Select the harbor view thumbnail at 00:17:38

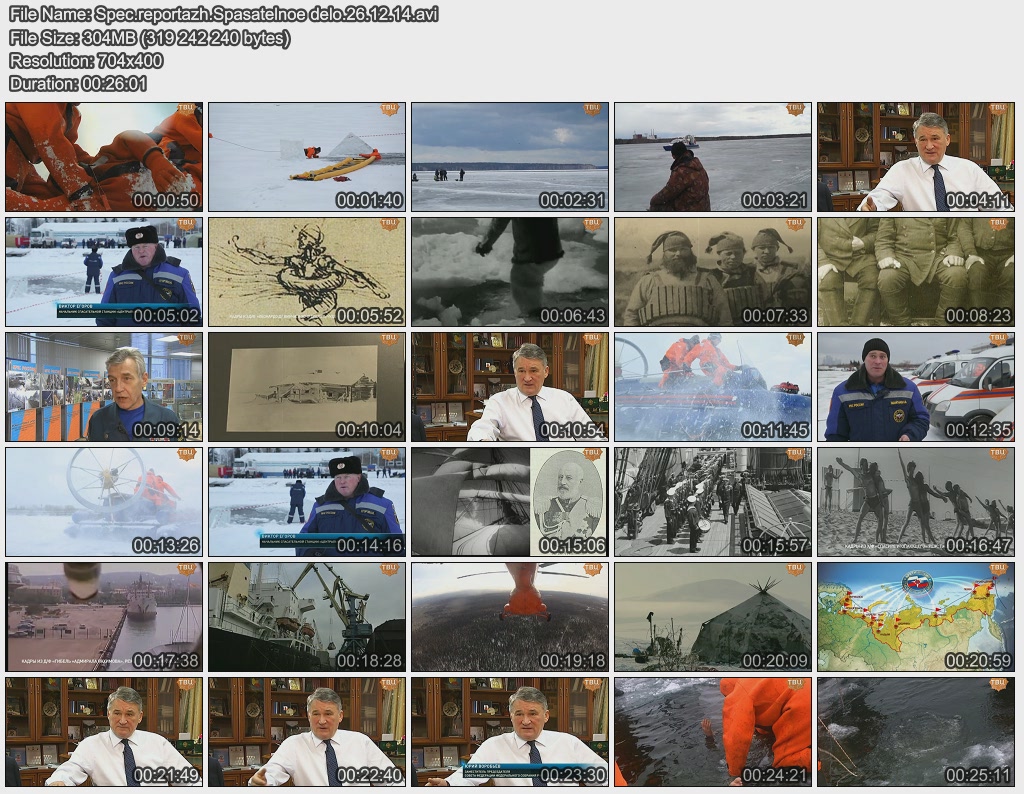point(104,617)
